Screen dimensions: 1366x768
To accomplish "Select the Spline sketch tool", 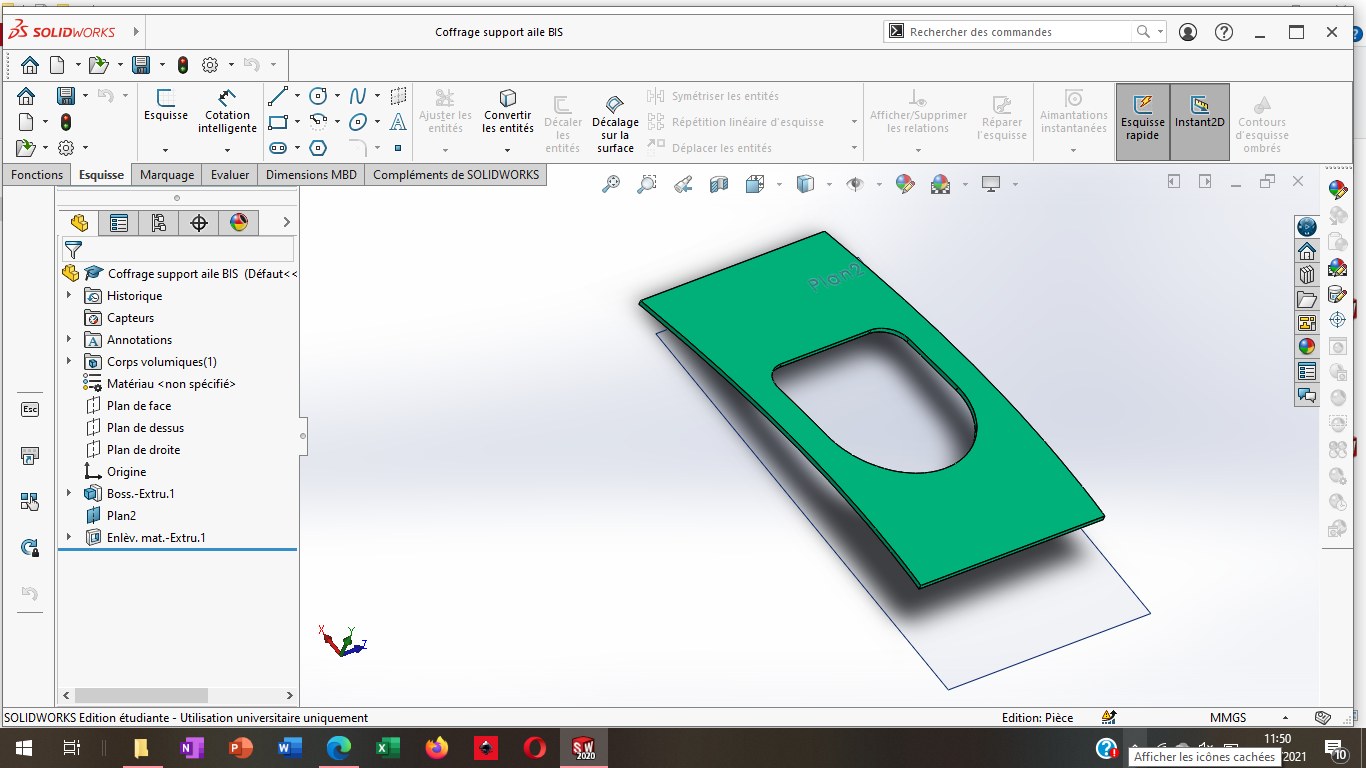I will (358, 96).
